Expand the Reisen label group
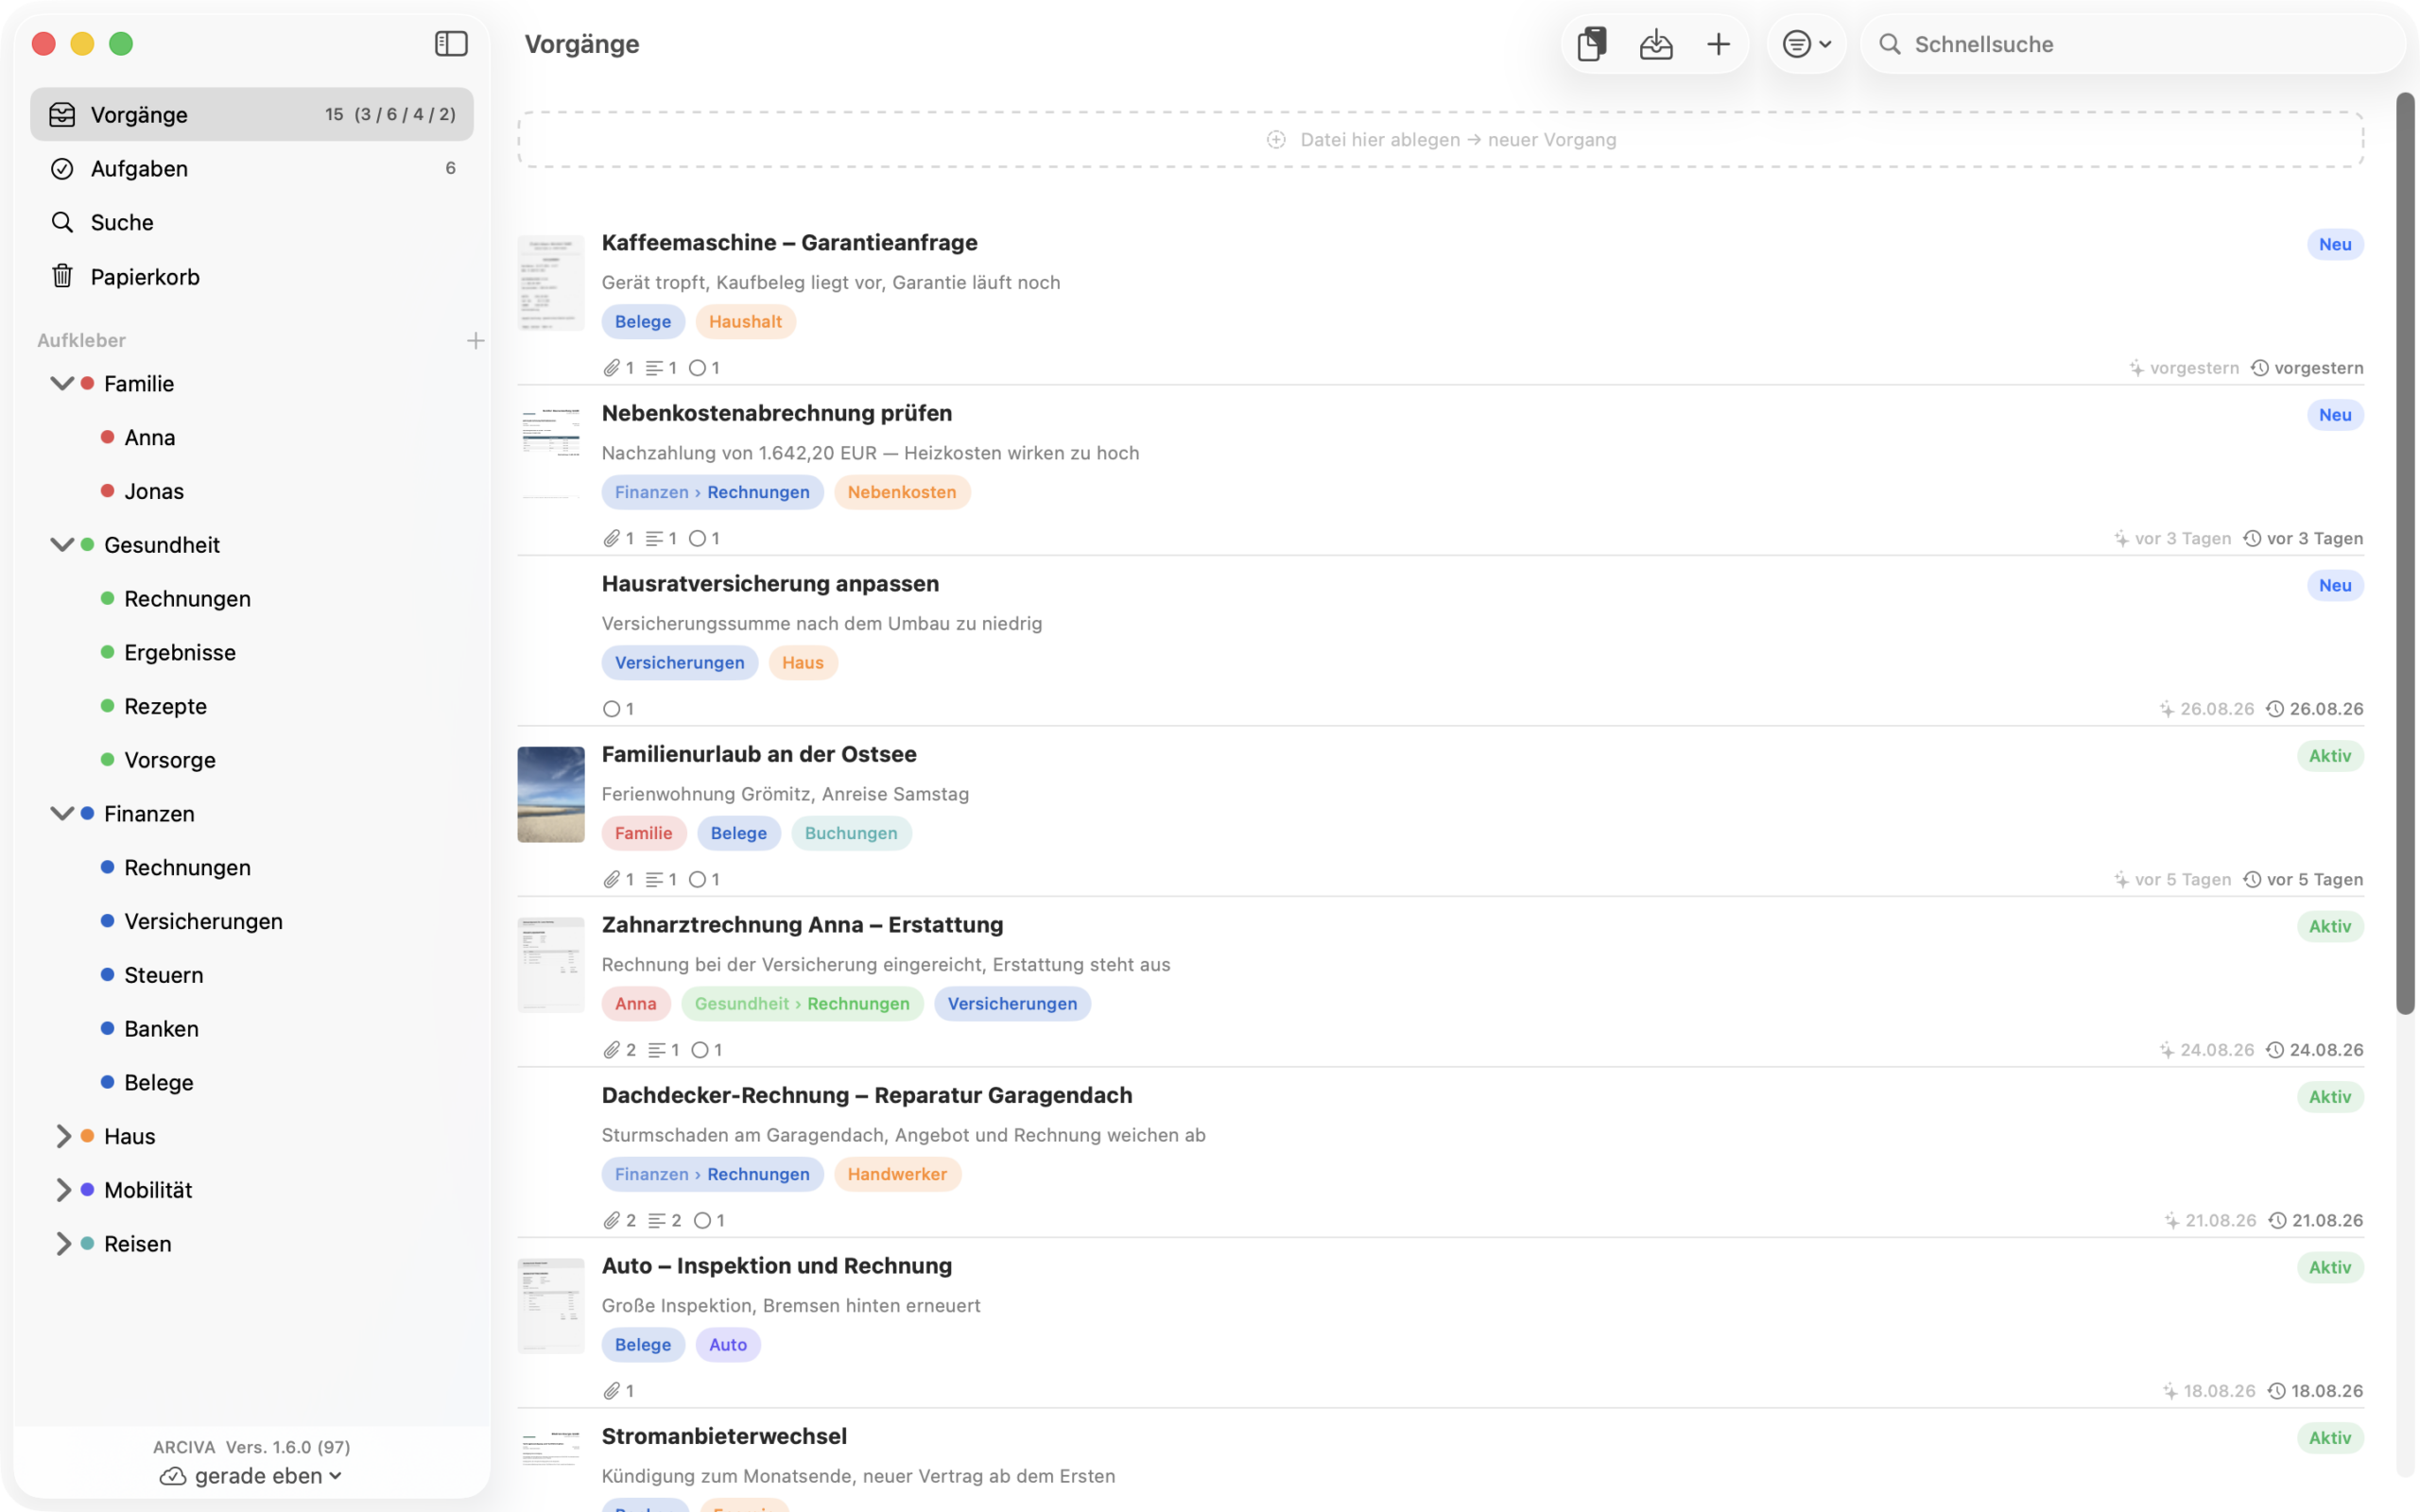The width and height of the screenshot is (2420, 1512). pyautogui.click(x=62, y=1243)
